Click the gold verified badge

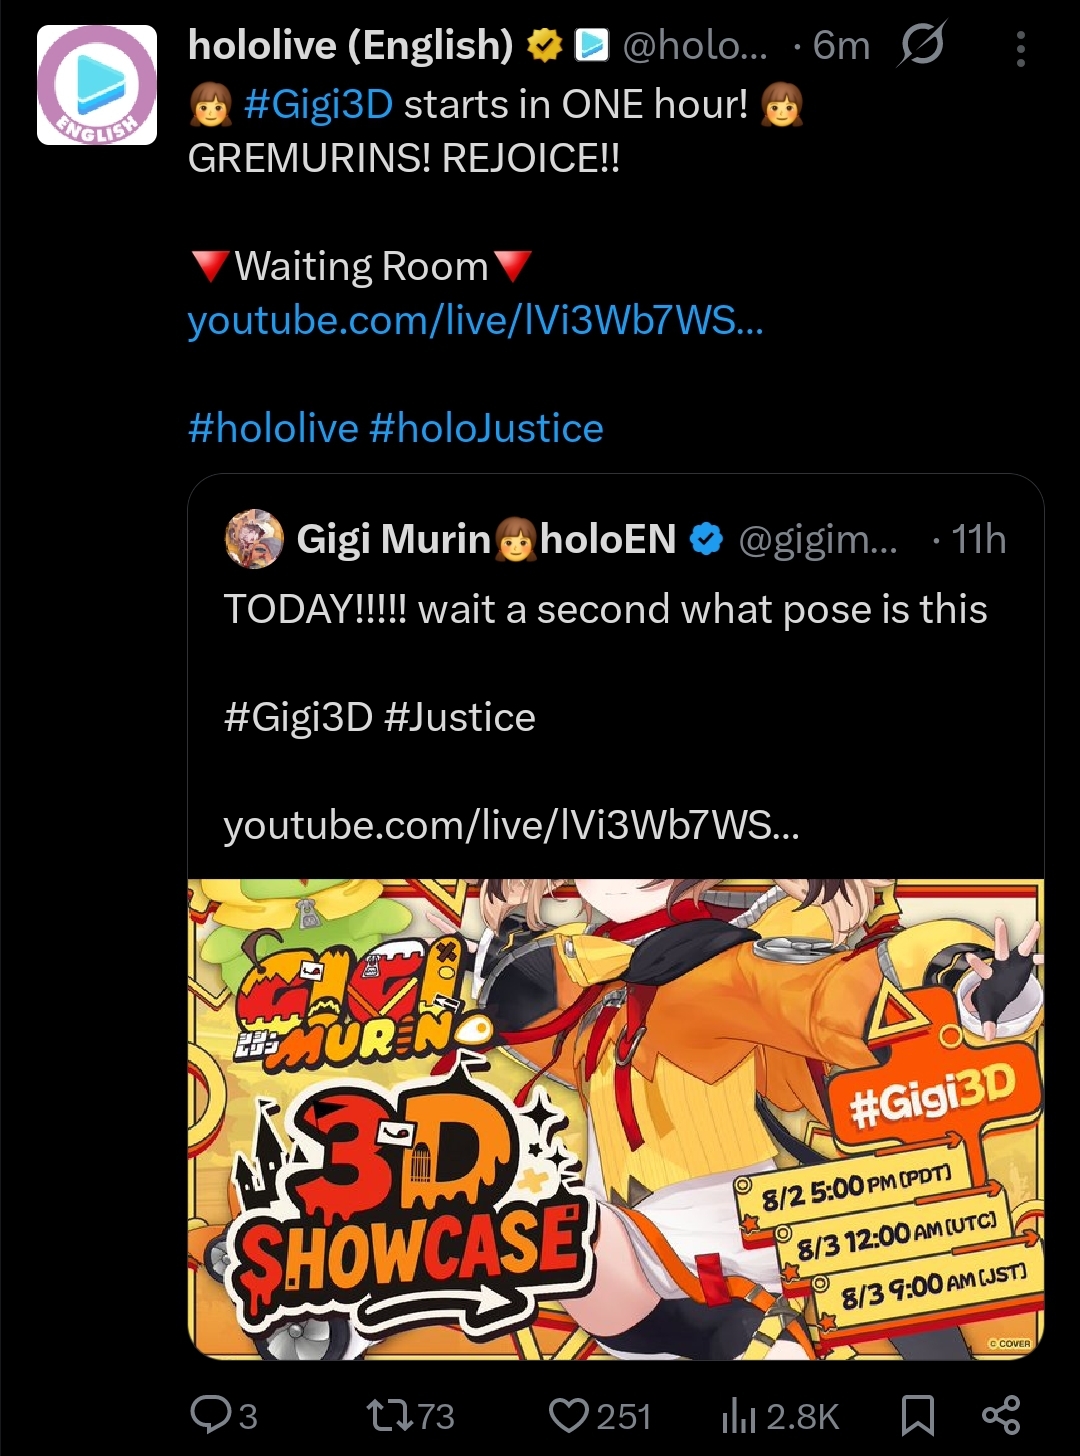tap(545, 45)
